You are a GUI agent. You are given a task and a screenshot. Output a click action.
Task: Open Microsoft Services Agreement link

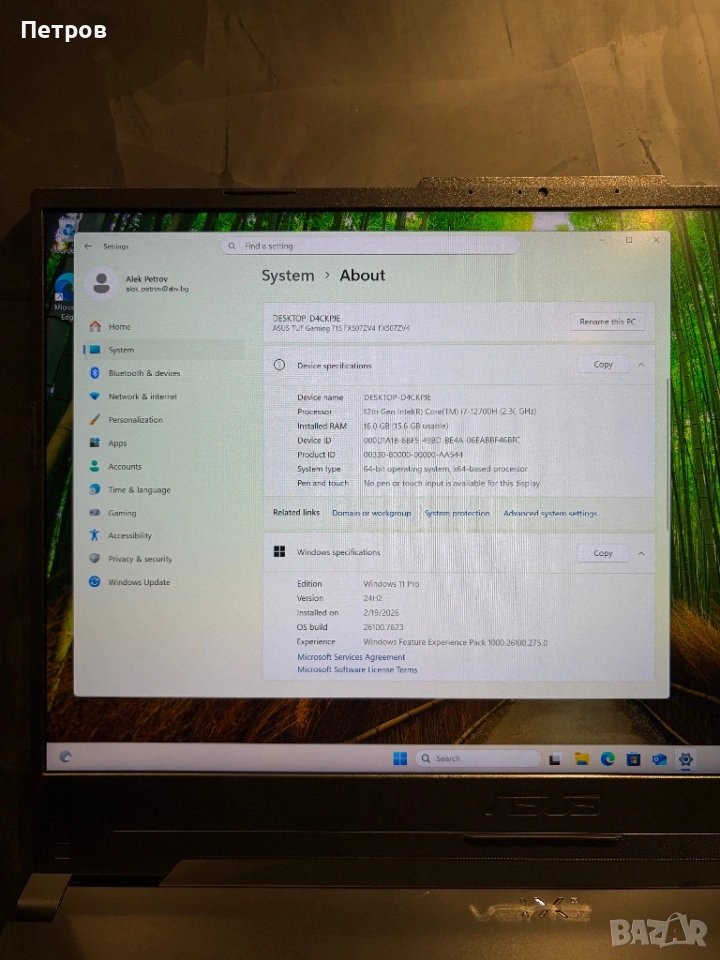[x=351, y=657]
